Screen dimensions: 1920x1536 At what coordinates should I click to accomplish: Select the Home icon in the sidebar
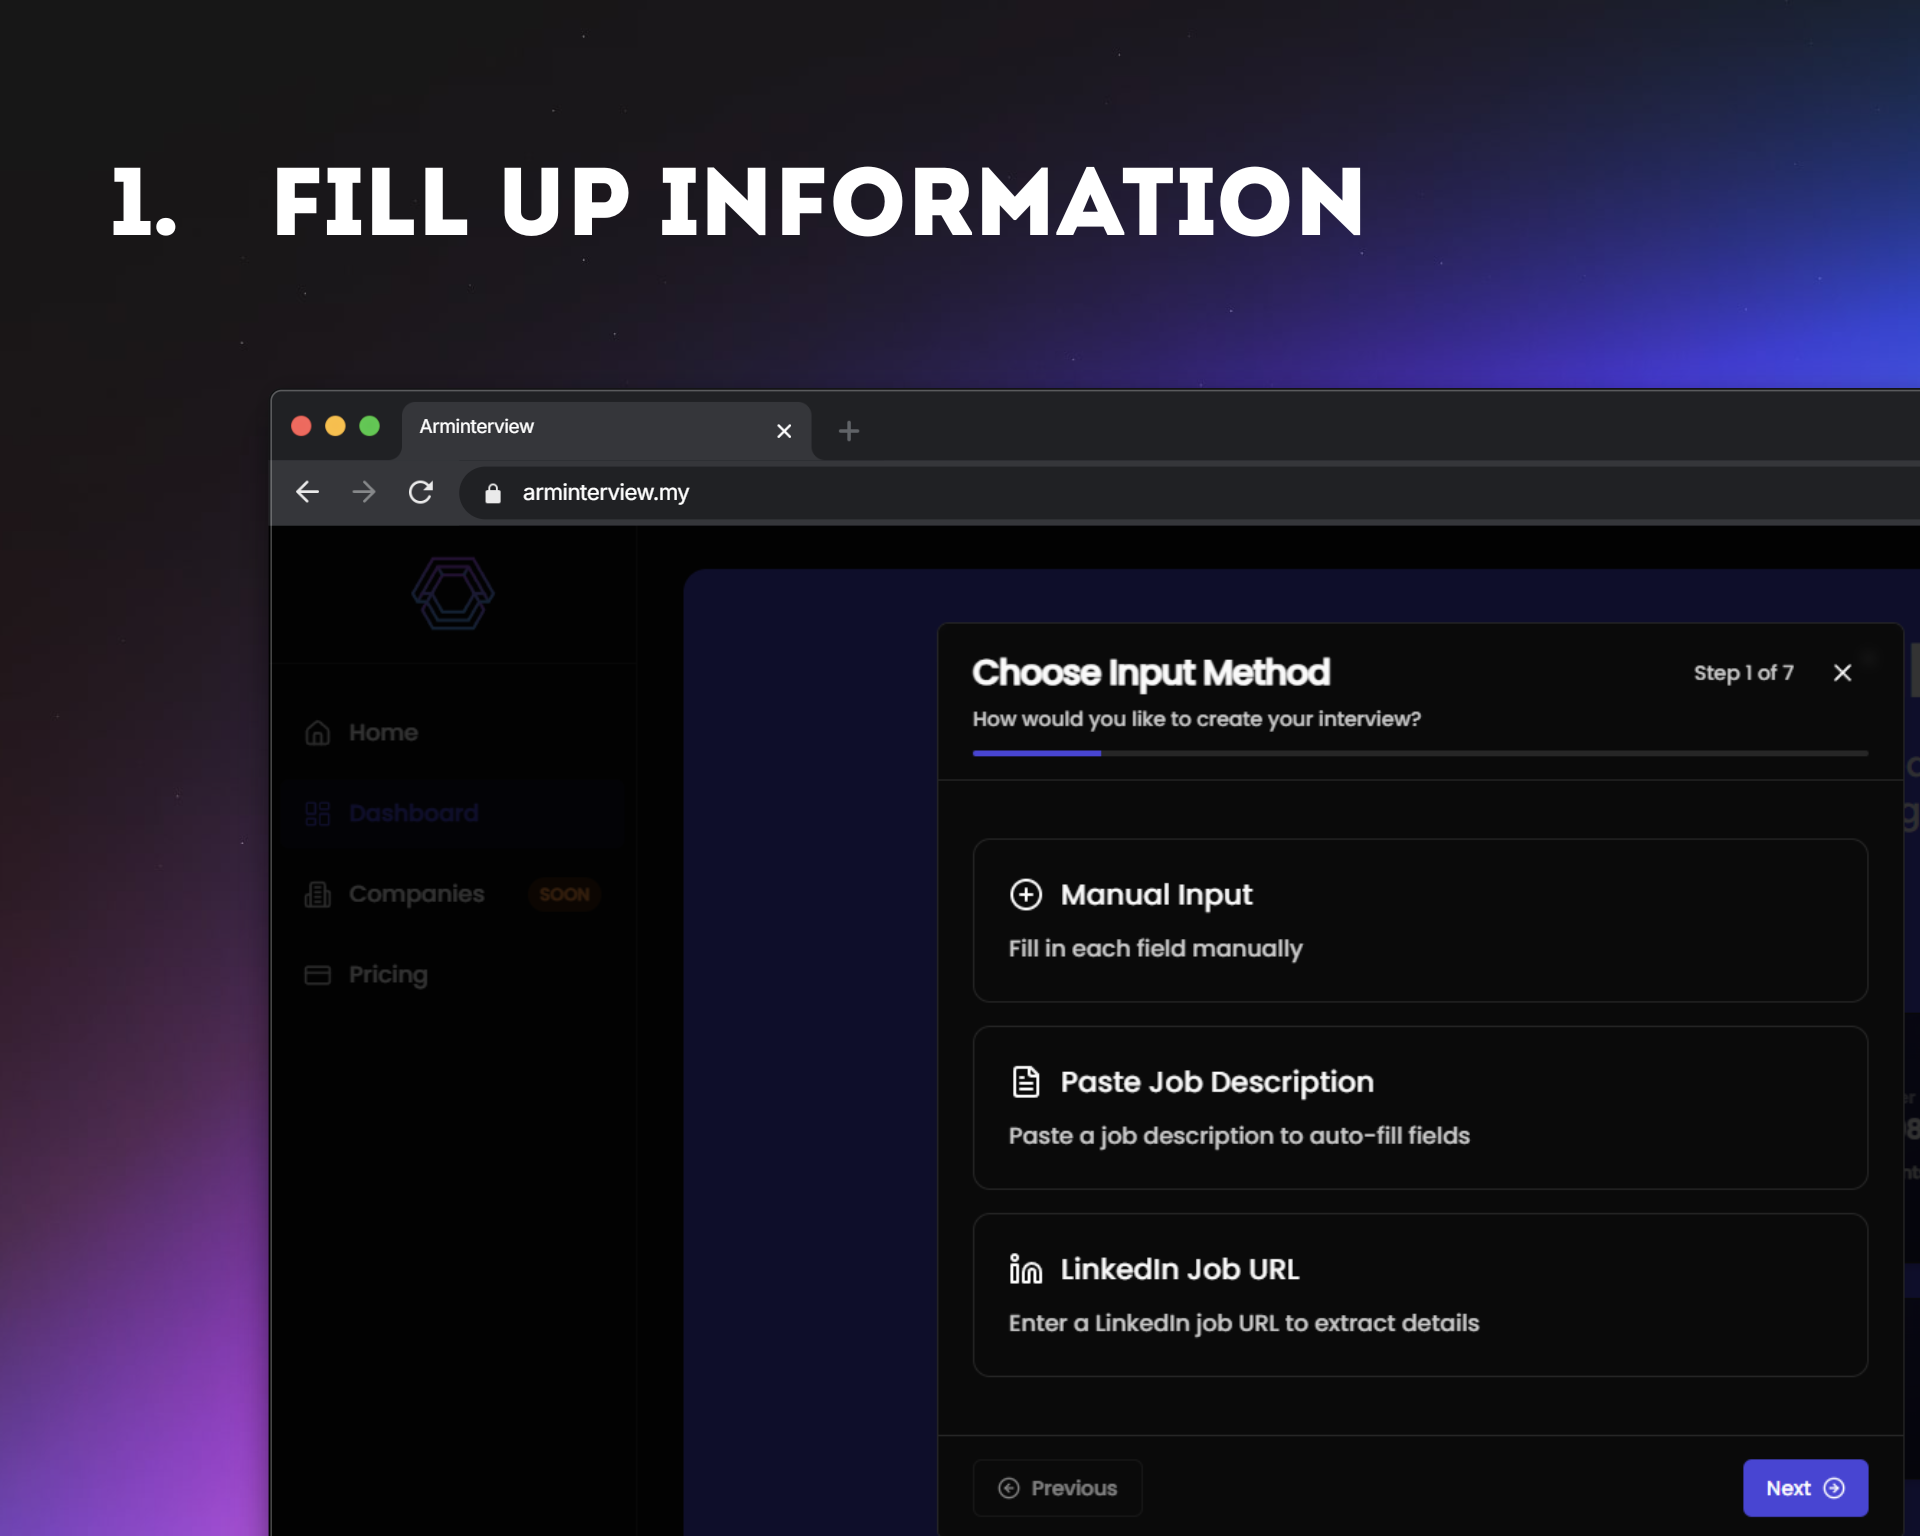point(317,732)
